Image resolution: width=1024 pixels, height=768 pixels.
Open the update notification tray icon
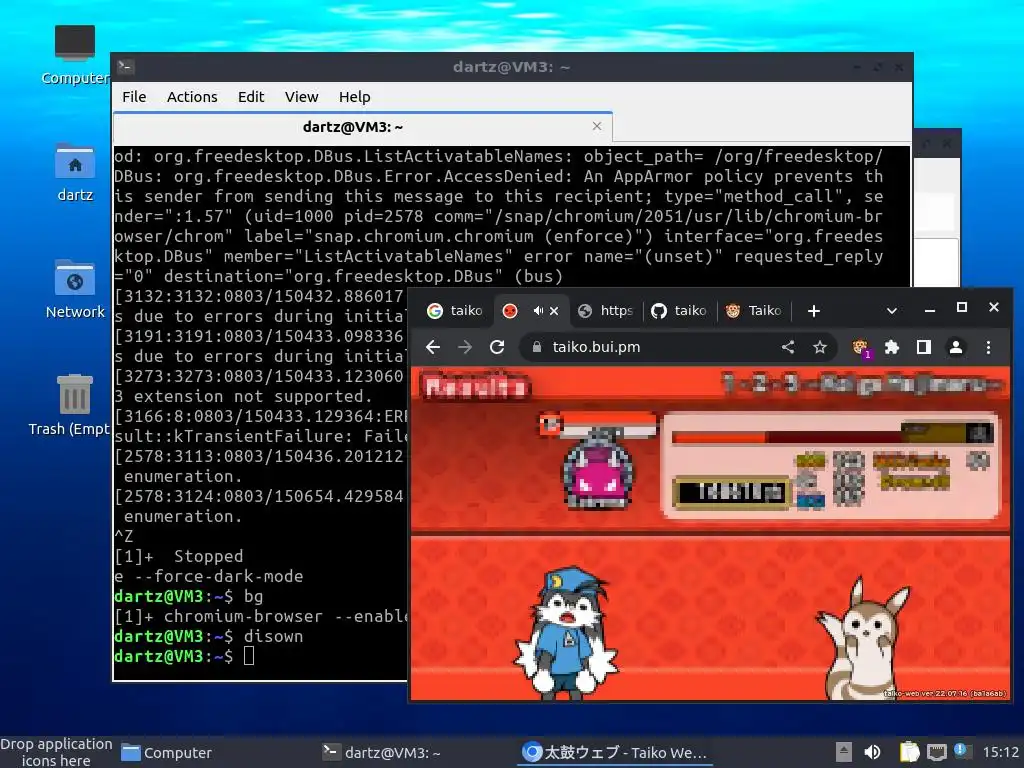click(x=961, y=751)
